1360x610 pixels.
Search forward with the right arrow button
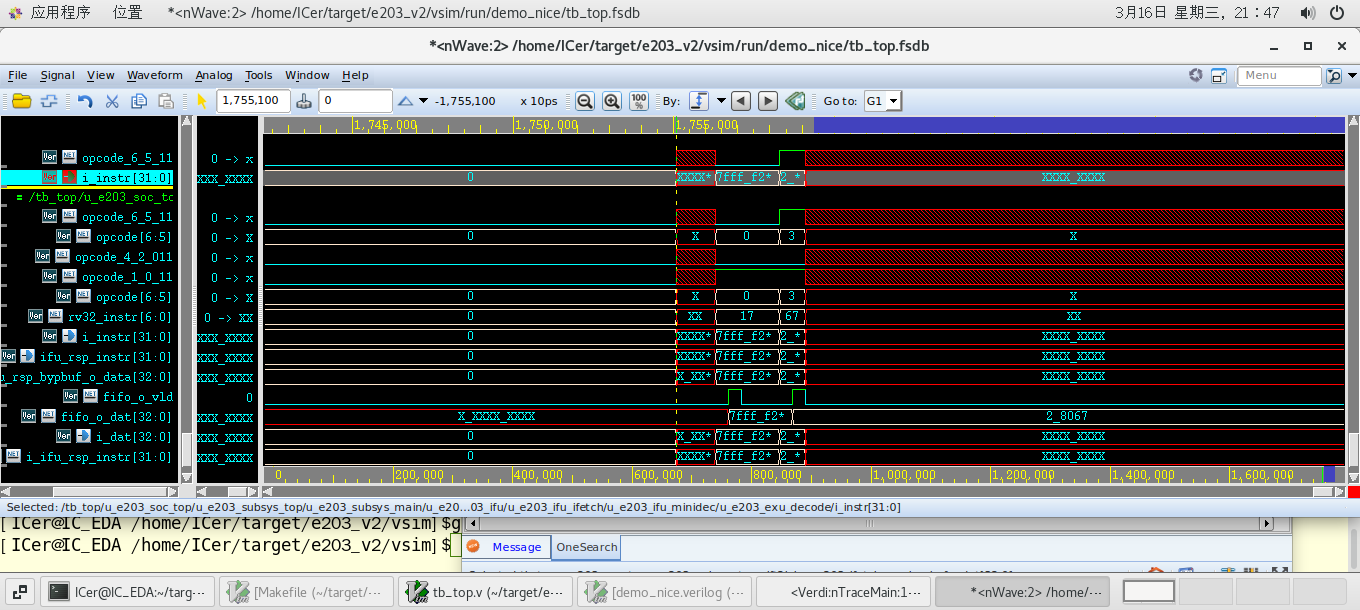pyautogui.click(x=768, y=101)
